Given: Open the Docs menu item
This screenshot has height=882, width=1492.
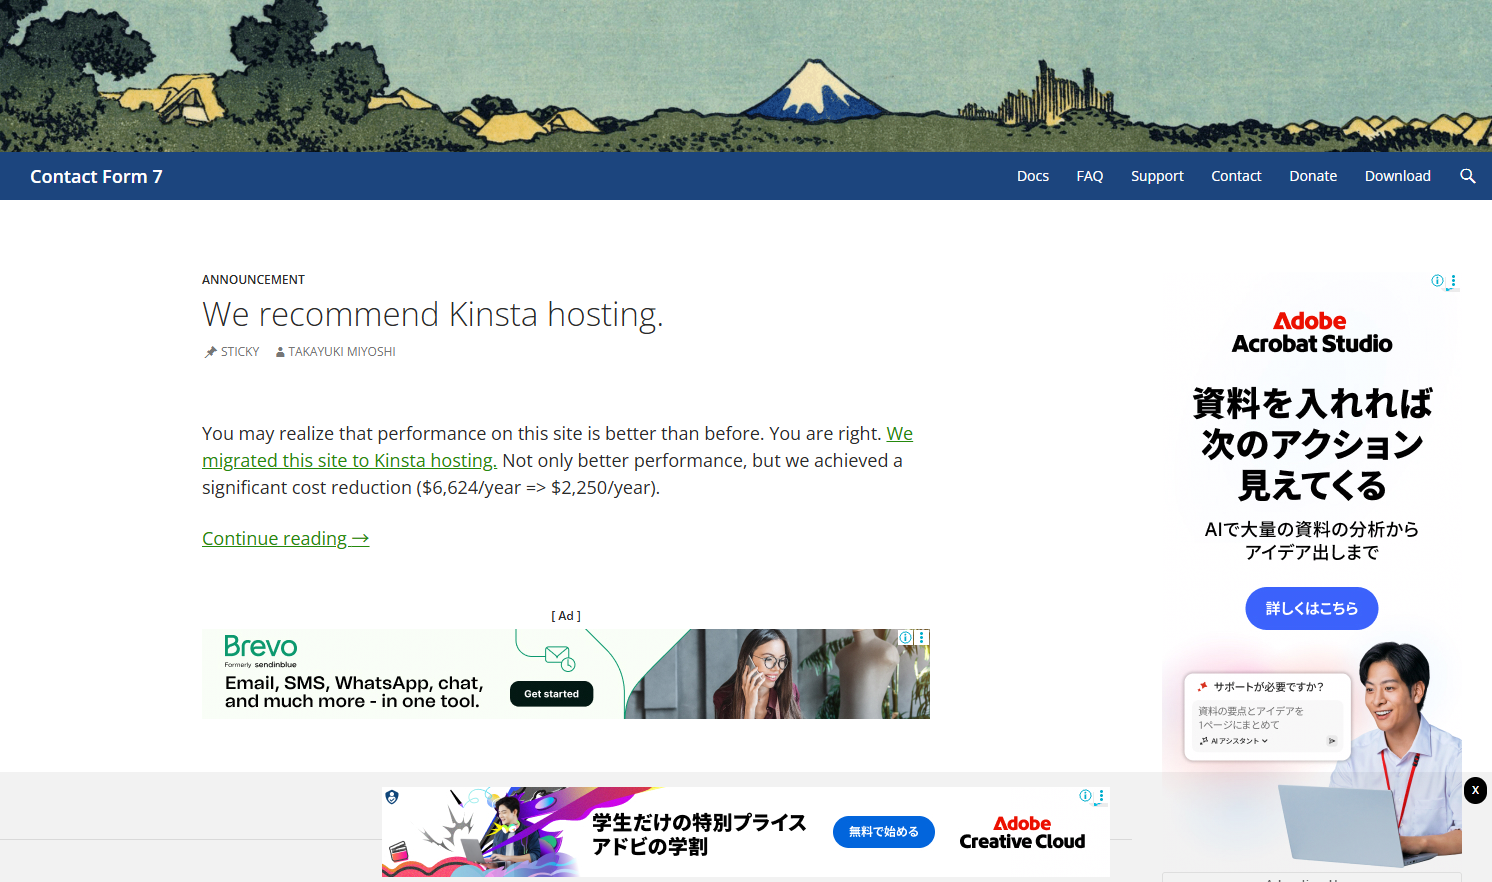Looking at the screenshot, I should (1033, 176).
